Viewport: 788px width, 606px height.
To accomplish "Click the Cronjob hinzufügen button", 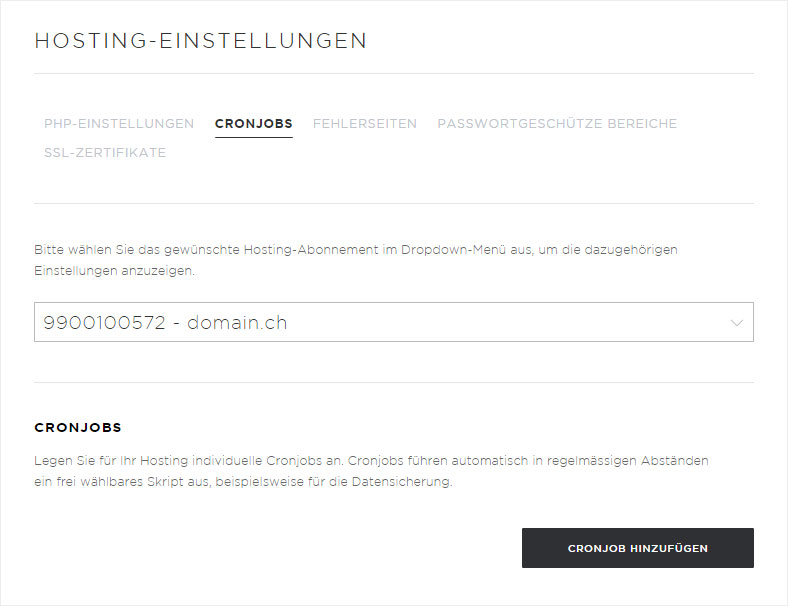I will (638, 548).
